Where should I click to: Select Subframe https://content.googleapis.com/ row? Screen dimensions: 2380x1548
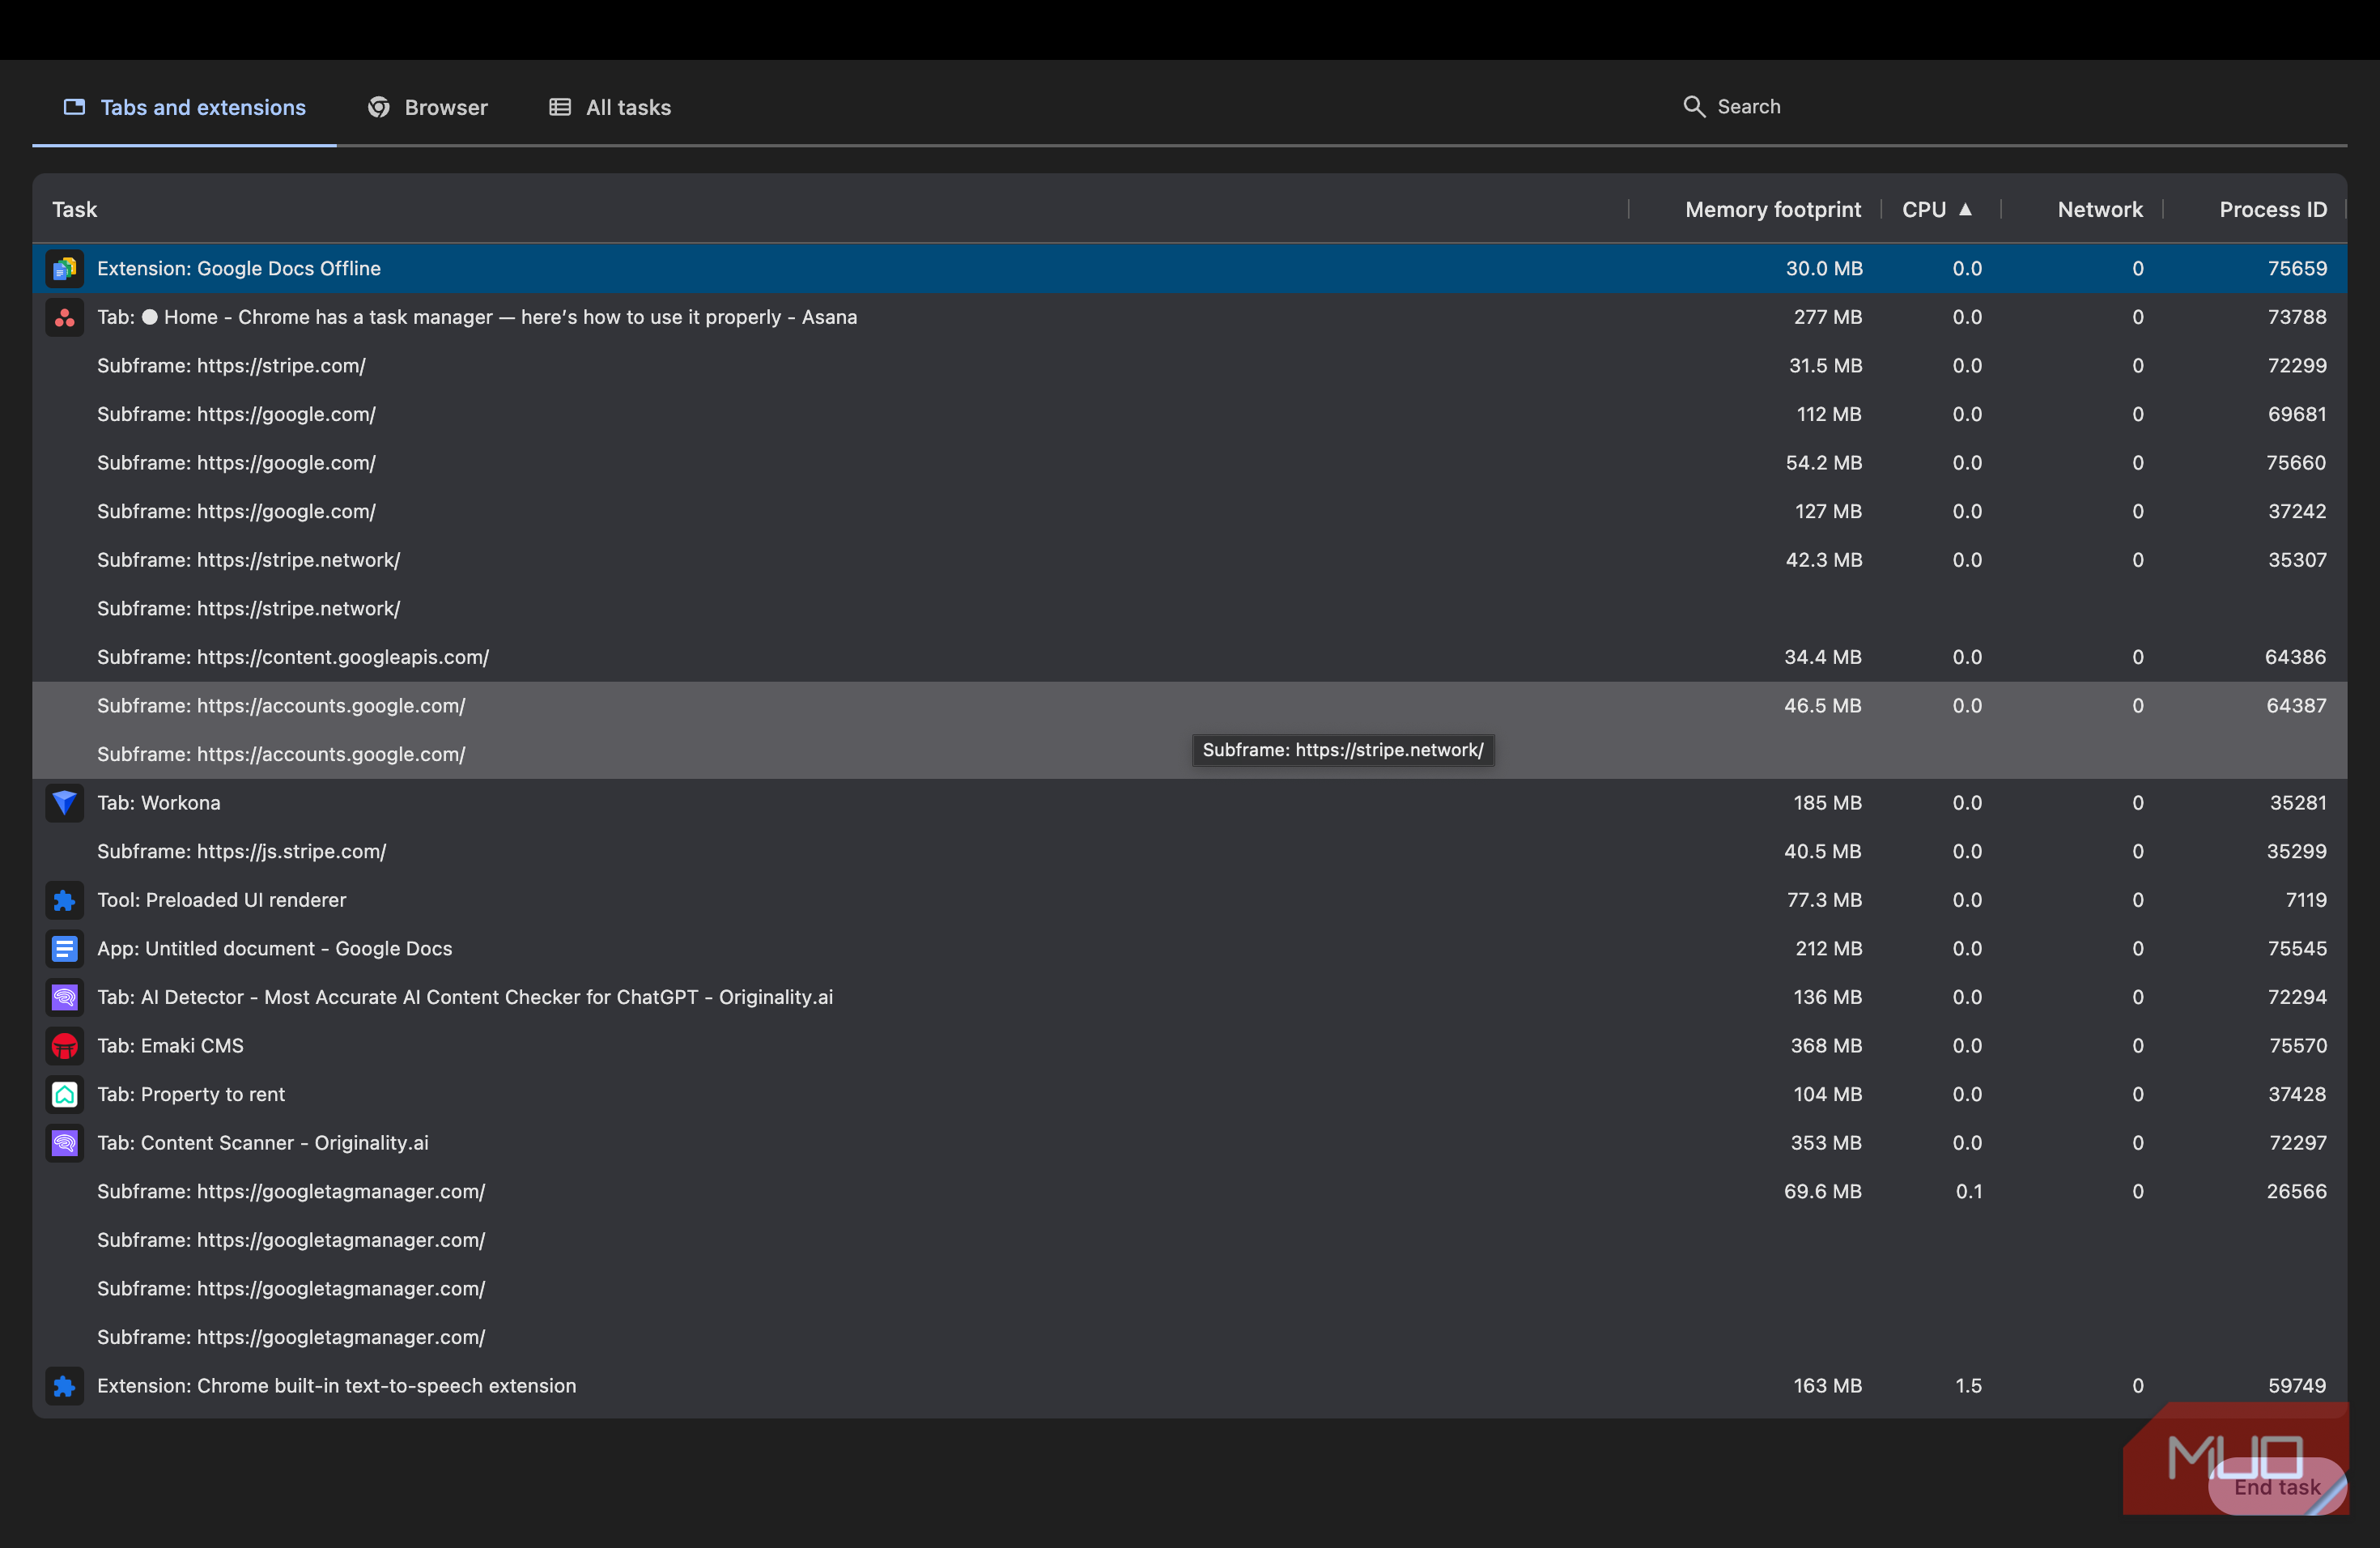point(1190,657)
